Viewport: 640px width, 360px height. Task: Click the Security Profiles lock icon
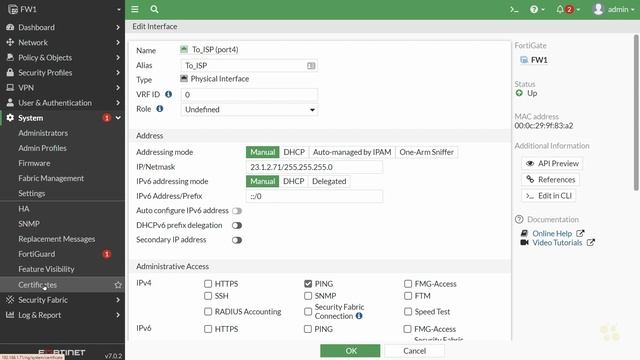(x=10, y=73)
